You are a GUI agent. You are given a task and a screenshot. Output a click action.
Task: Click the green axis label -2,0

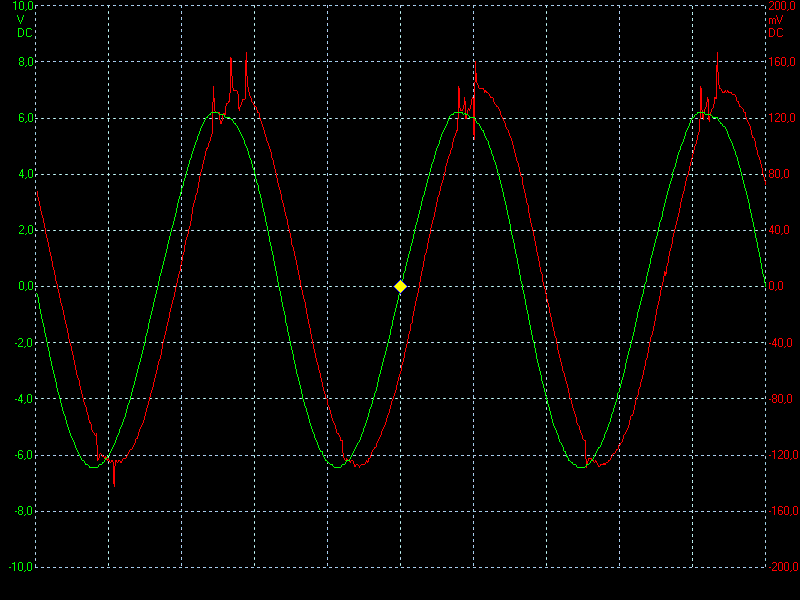[x=24, y=343]
